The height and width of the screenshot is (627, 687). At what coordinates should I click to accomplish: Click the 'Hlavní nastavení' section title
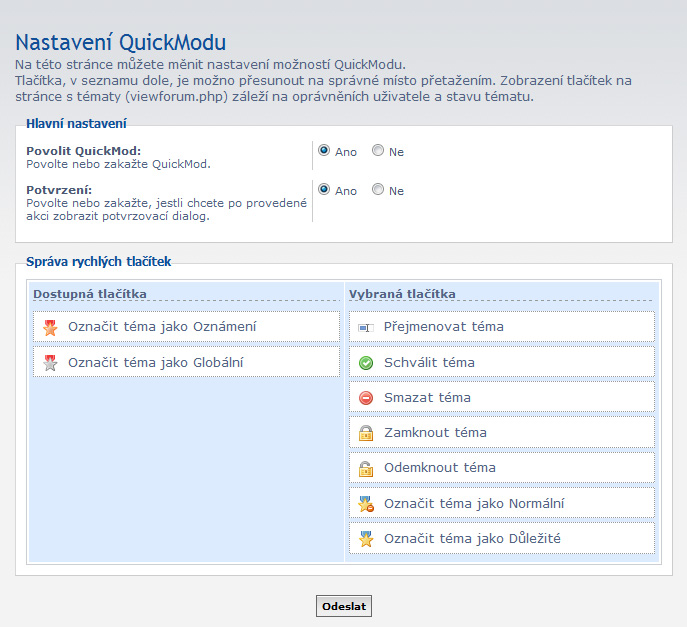(76, 124)
